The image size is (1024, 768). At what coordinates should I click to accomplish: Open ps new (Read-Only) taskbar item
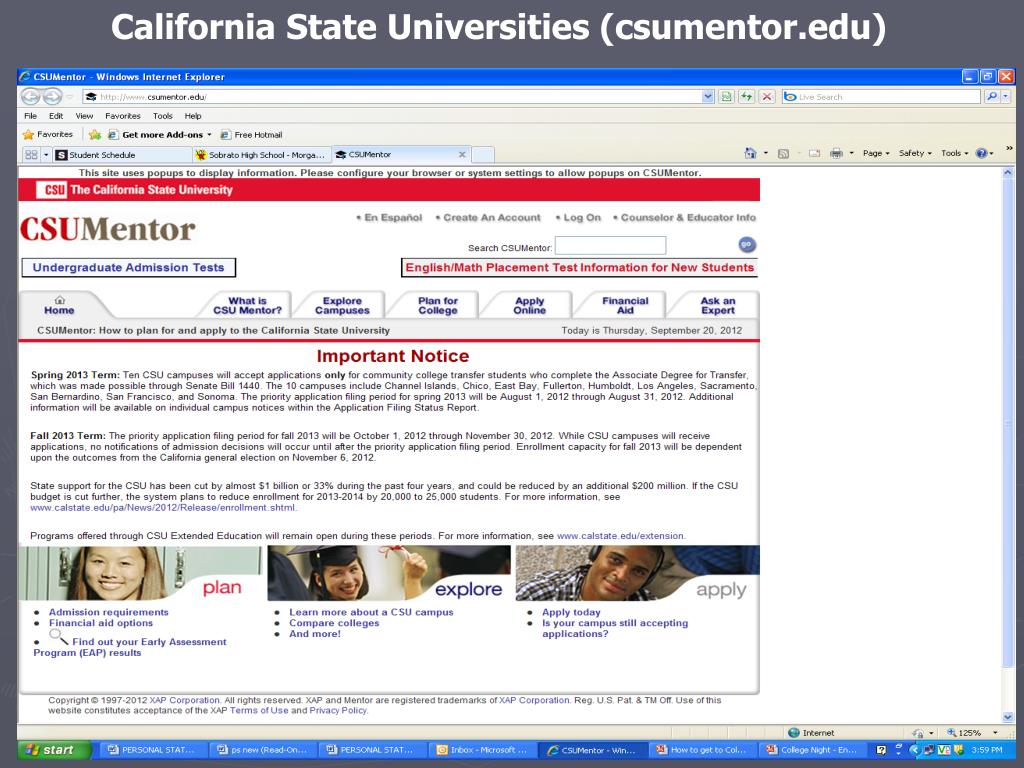pyautogui.click(x=265, y=750)
